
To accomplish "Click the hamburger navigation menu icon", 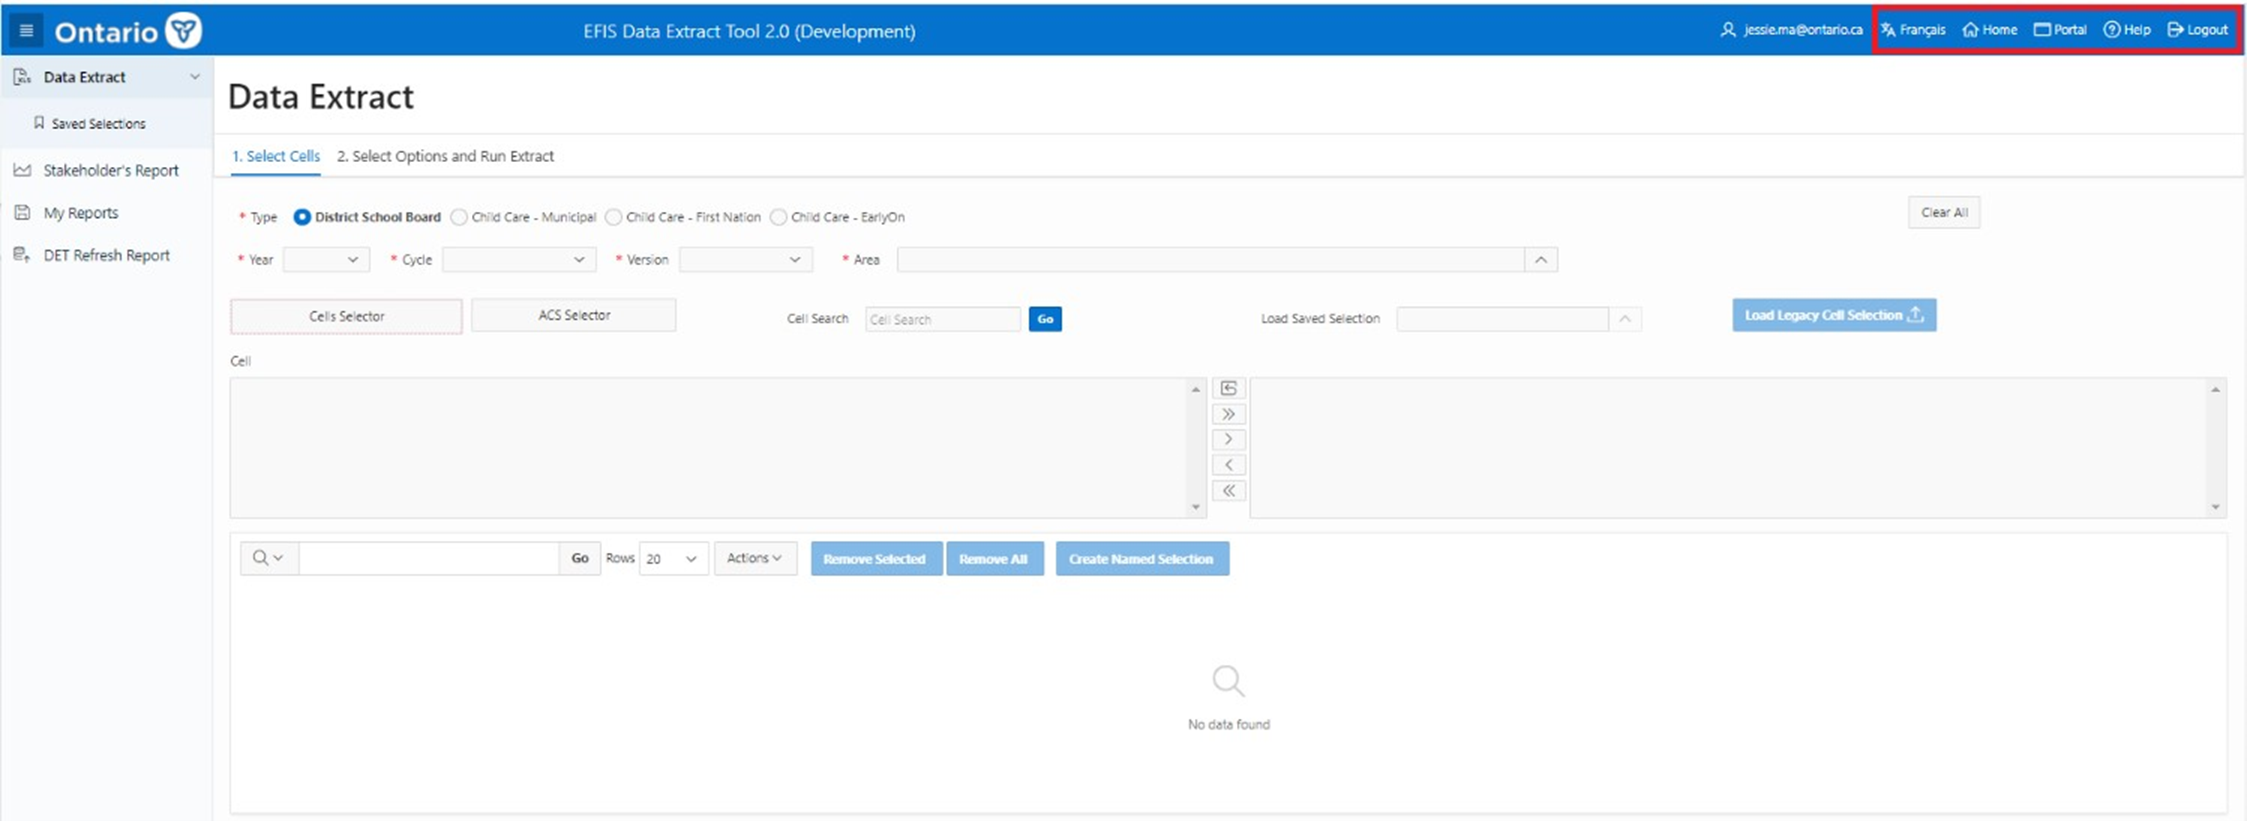I will tap(26, 31).
